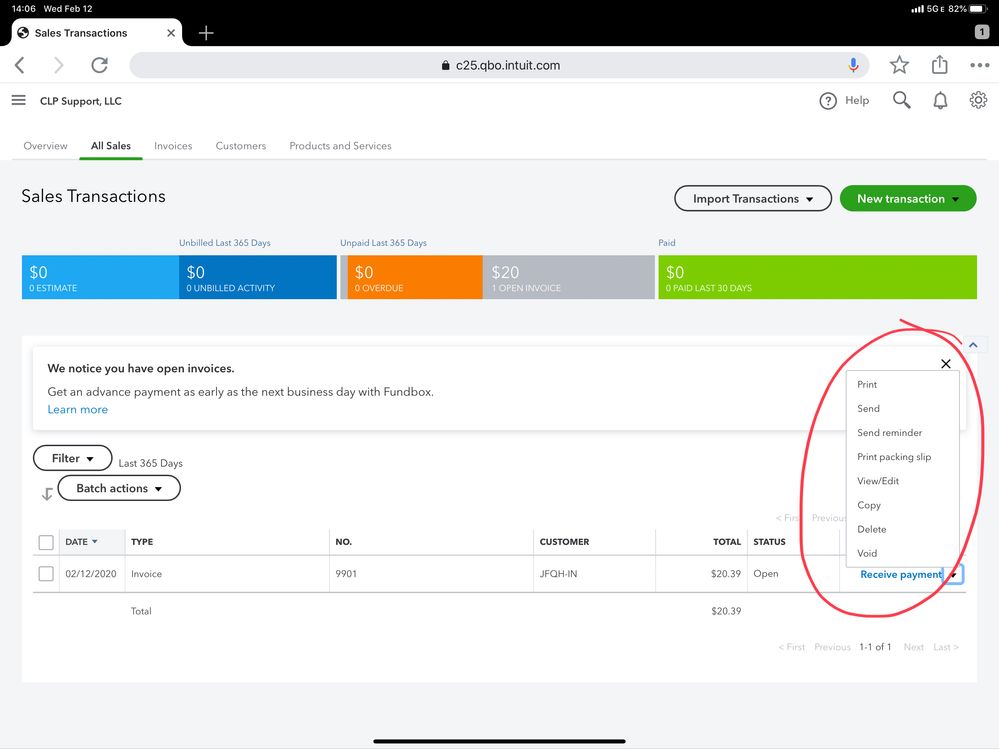The image size is (999, 749).
Task: Open the New transaction dropdown
Action: click(908, 199)
